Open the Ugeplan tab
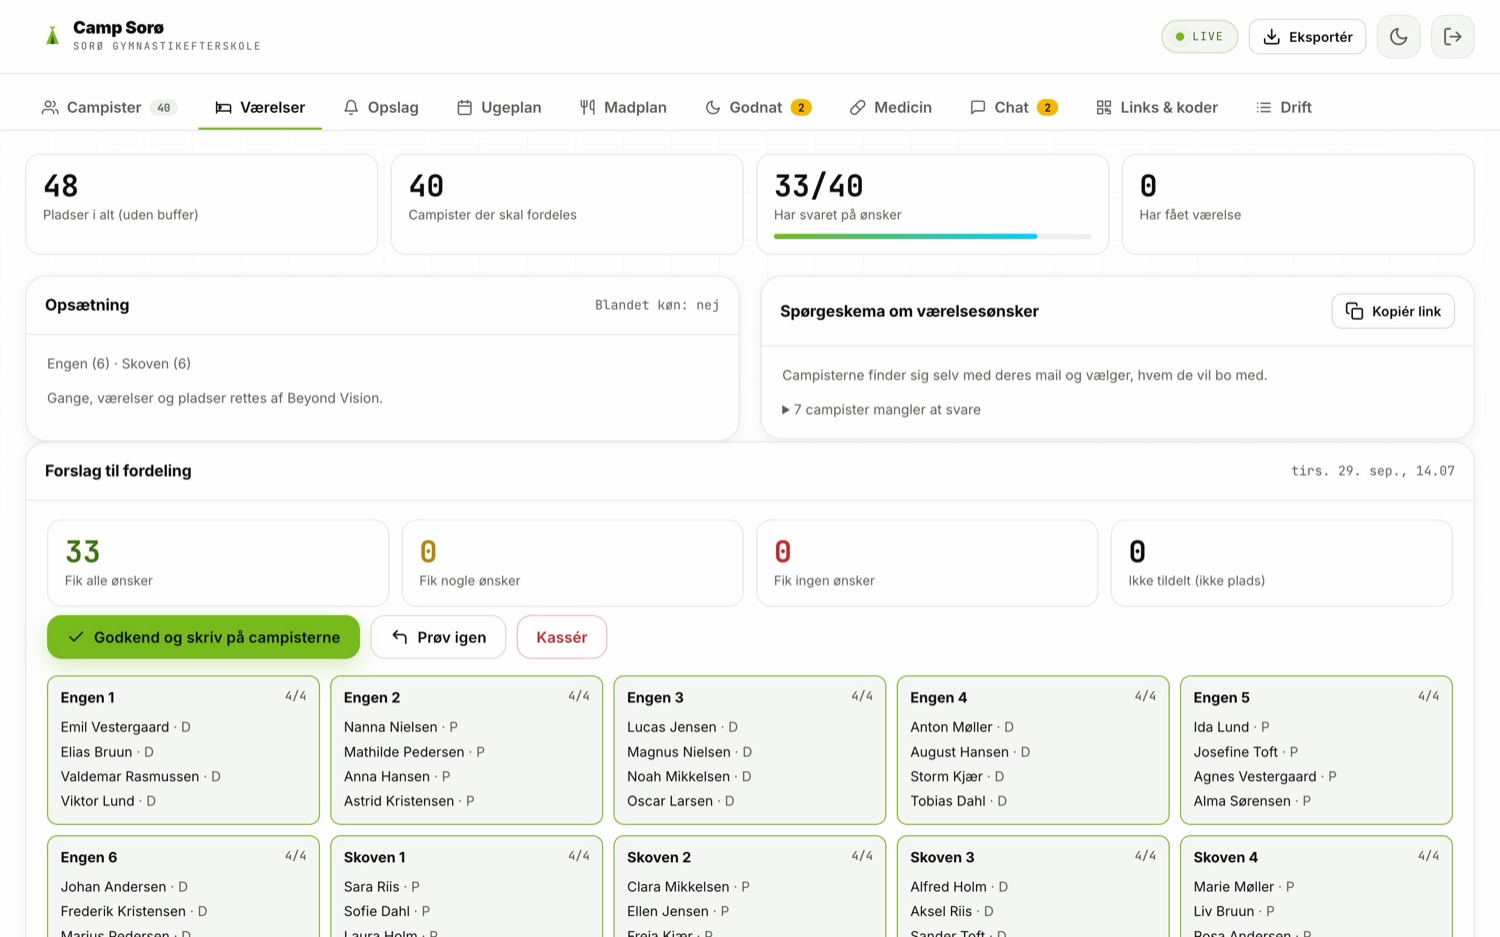The height and width of the screenshot is (937, 1500). (x=499, y=107)
